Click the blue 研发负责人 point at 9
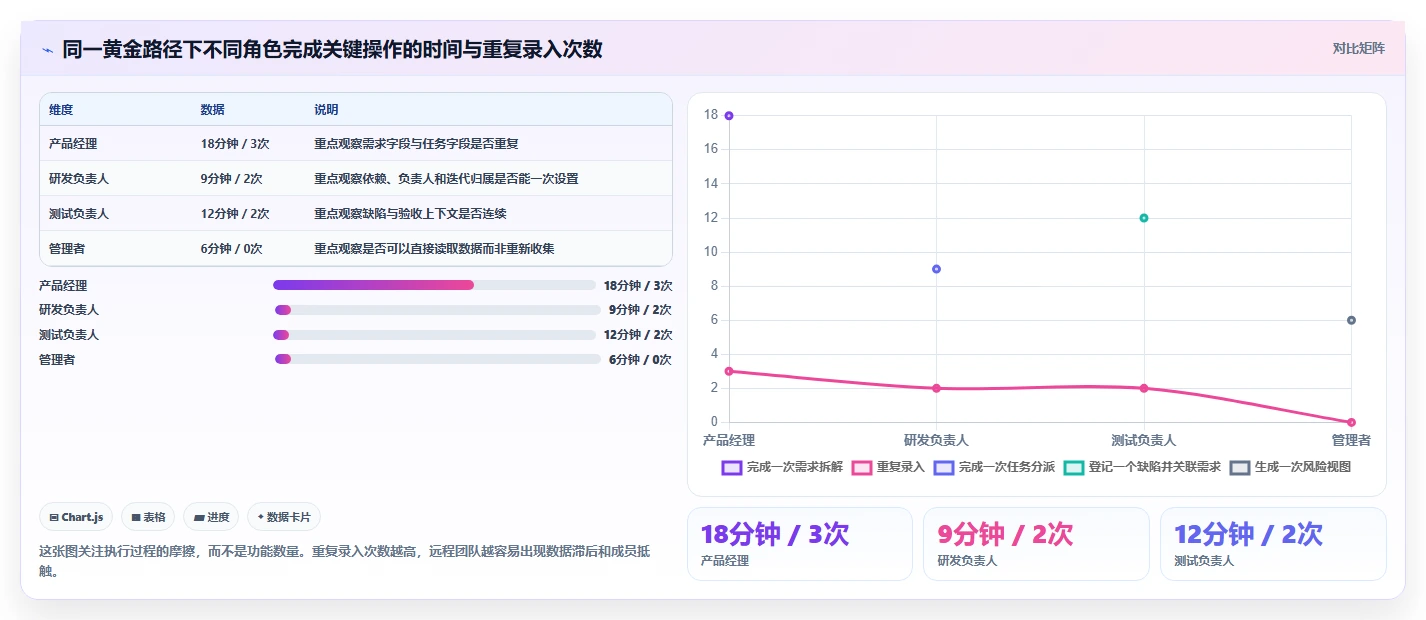 (936, 269)
